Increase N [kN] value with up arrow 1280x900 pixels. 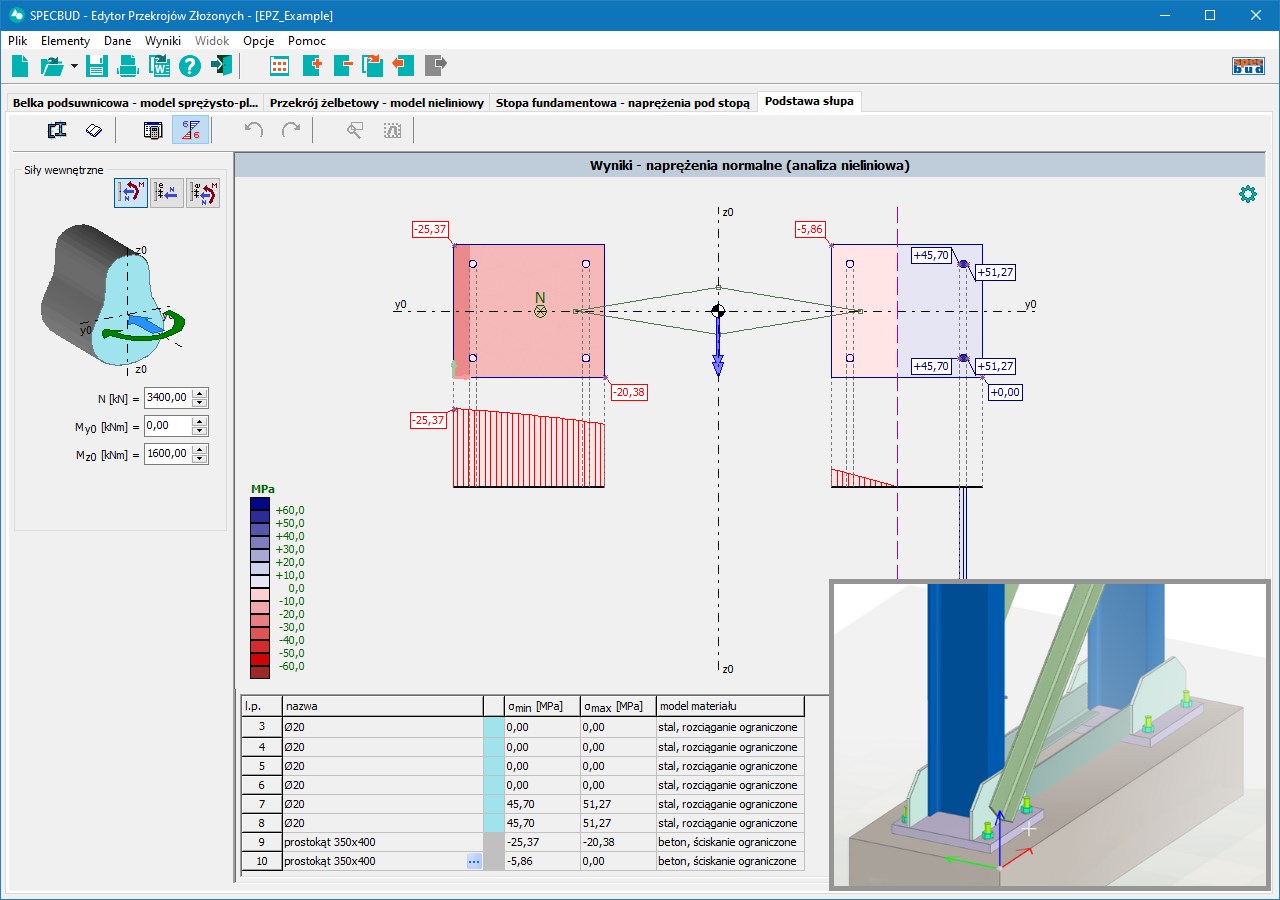click(200, 393)
